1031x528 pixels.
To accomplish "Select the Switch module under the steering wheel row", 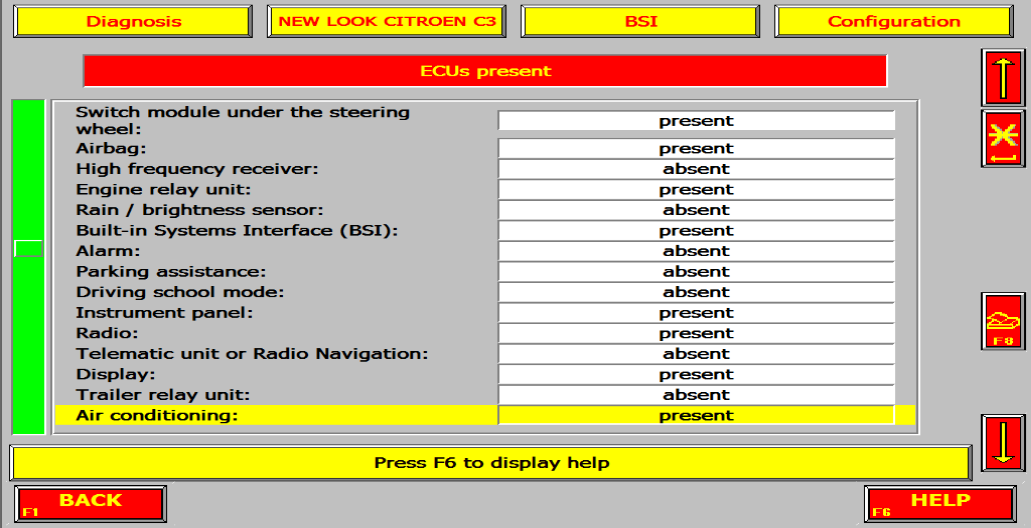I will coord(485,120).
